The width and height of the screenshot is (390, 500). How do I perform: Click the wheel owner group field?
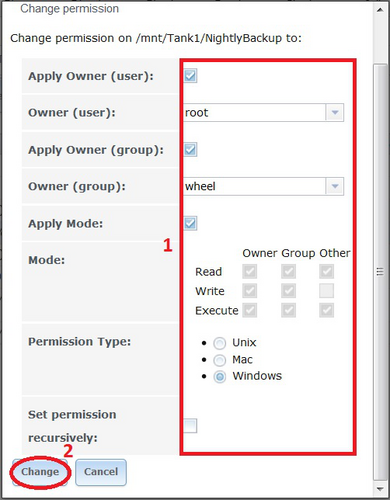[x=254, y=186]
